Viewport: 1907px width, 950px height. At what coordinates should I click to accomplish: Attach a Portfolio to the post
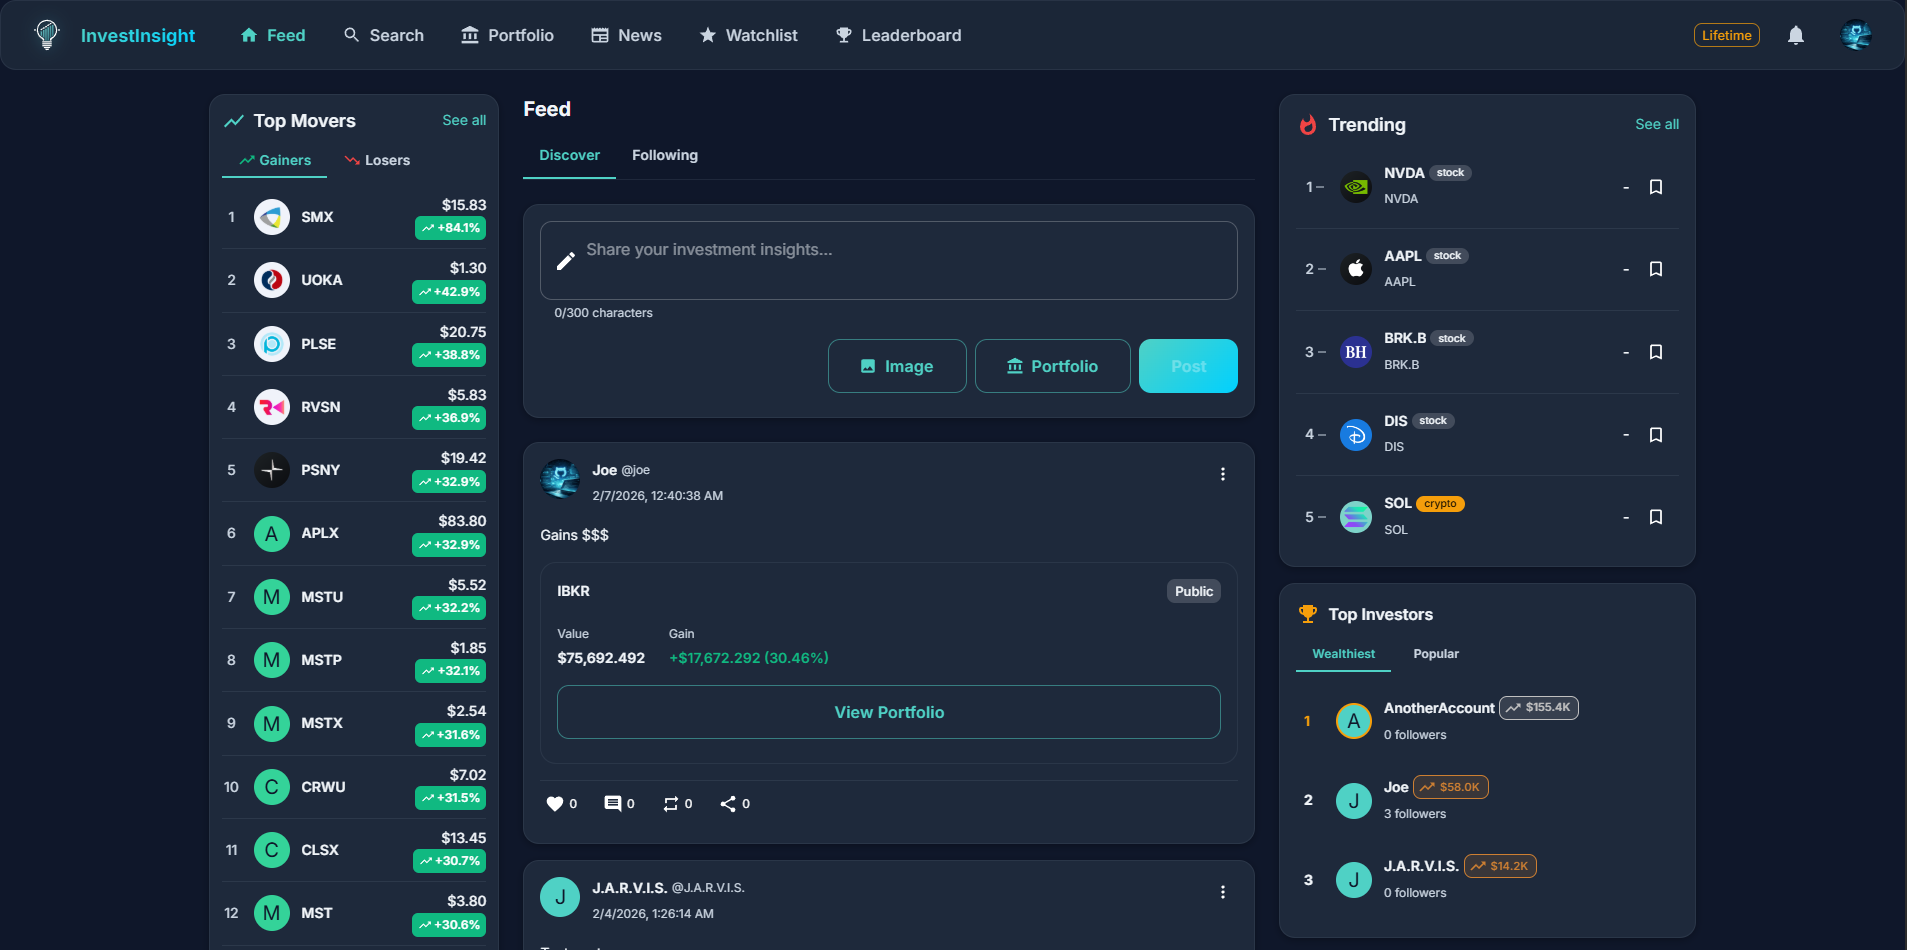pyautogui.click(x=1052, y=366)
